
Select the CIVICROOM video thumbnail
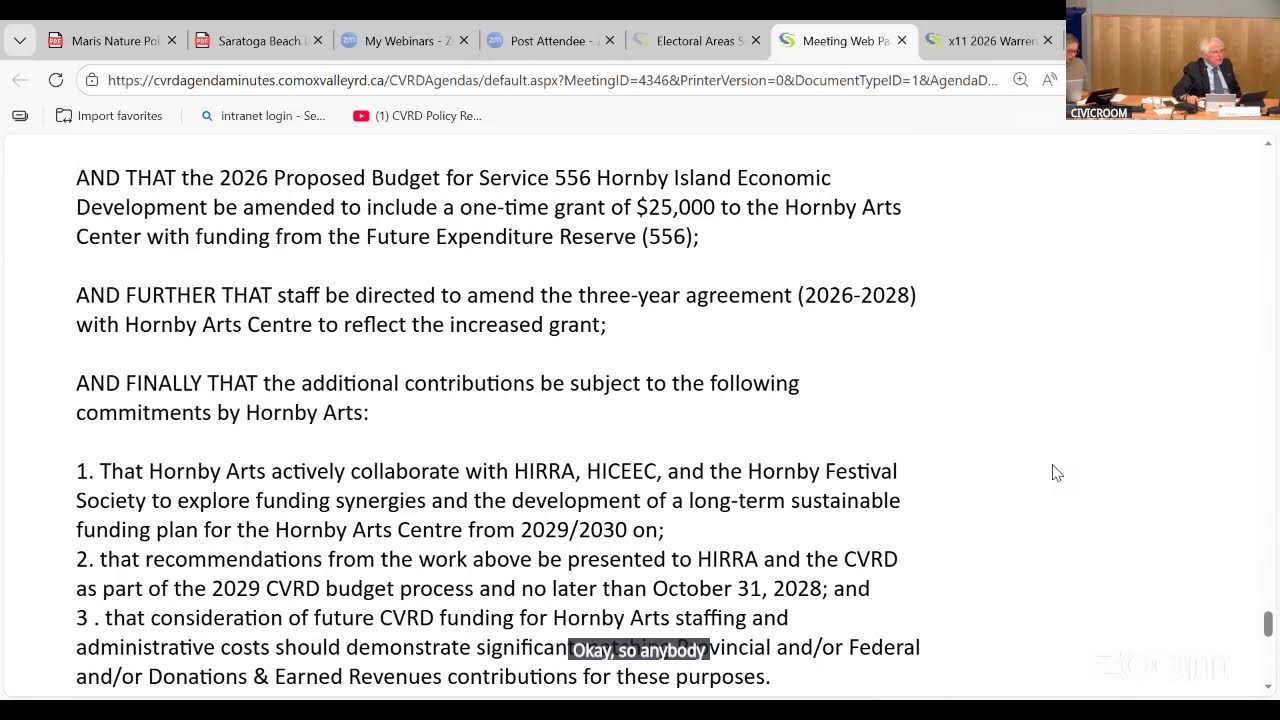[x=1173, y=61]
